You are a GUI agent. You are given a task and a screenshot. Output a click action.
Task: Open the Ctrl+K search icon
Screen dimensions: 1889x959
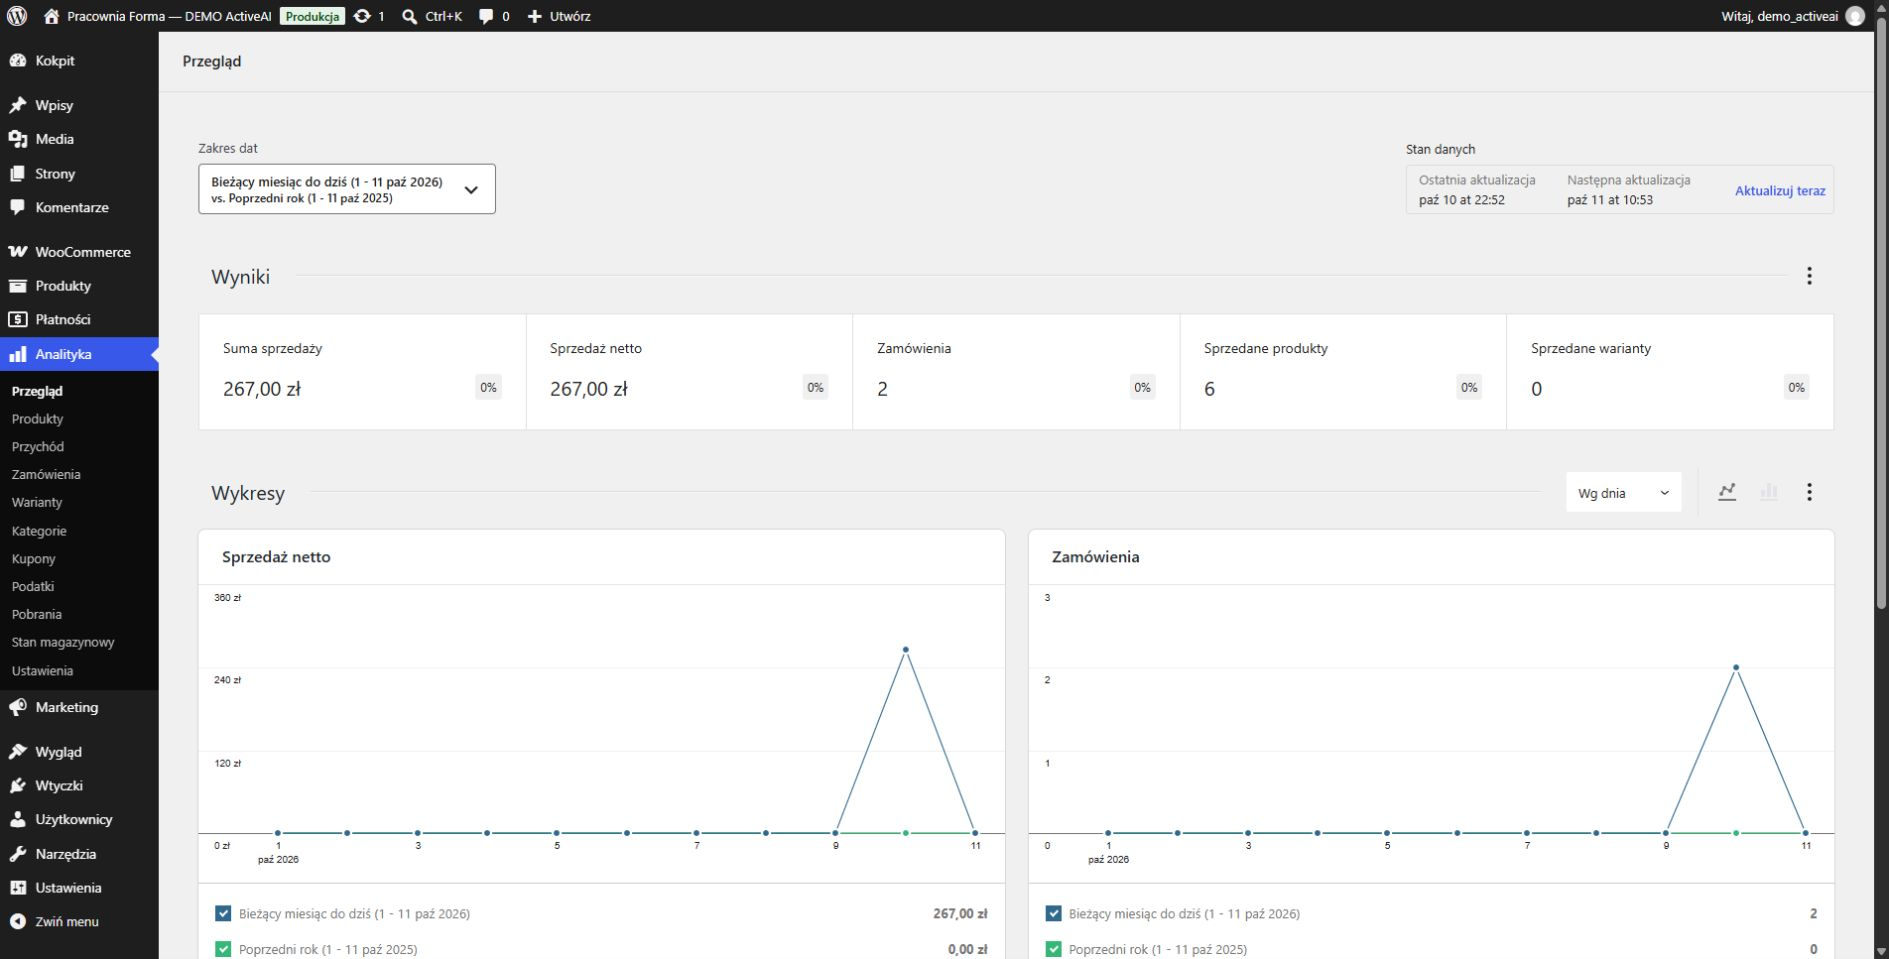point(409,16)
